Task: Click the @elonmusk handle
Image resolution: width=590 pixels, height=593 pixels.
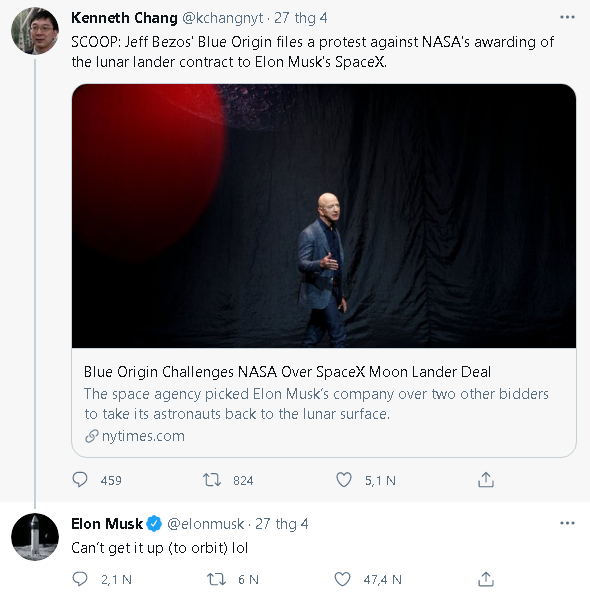Action: 206,524
